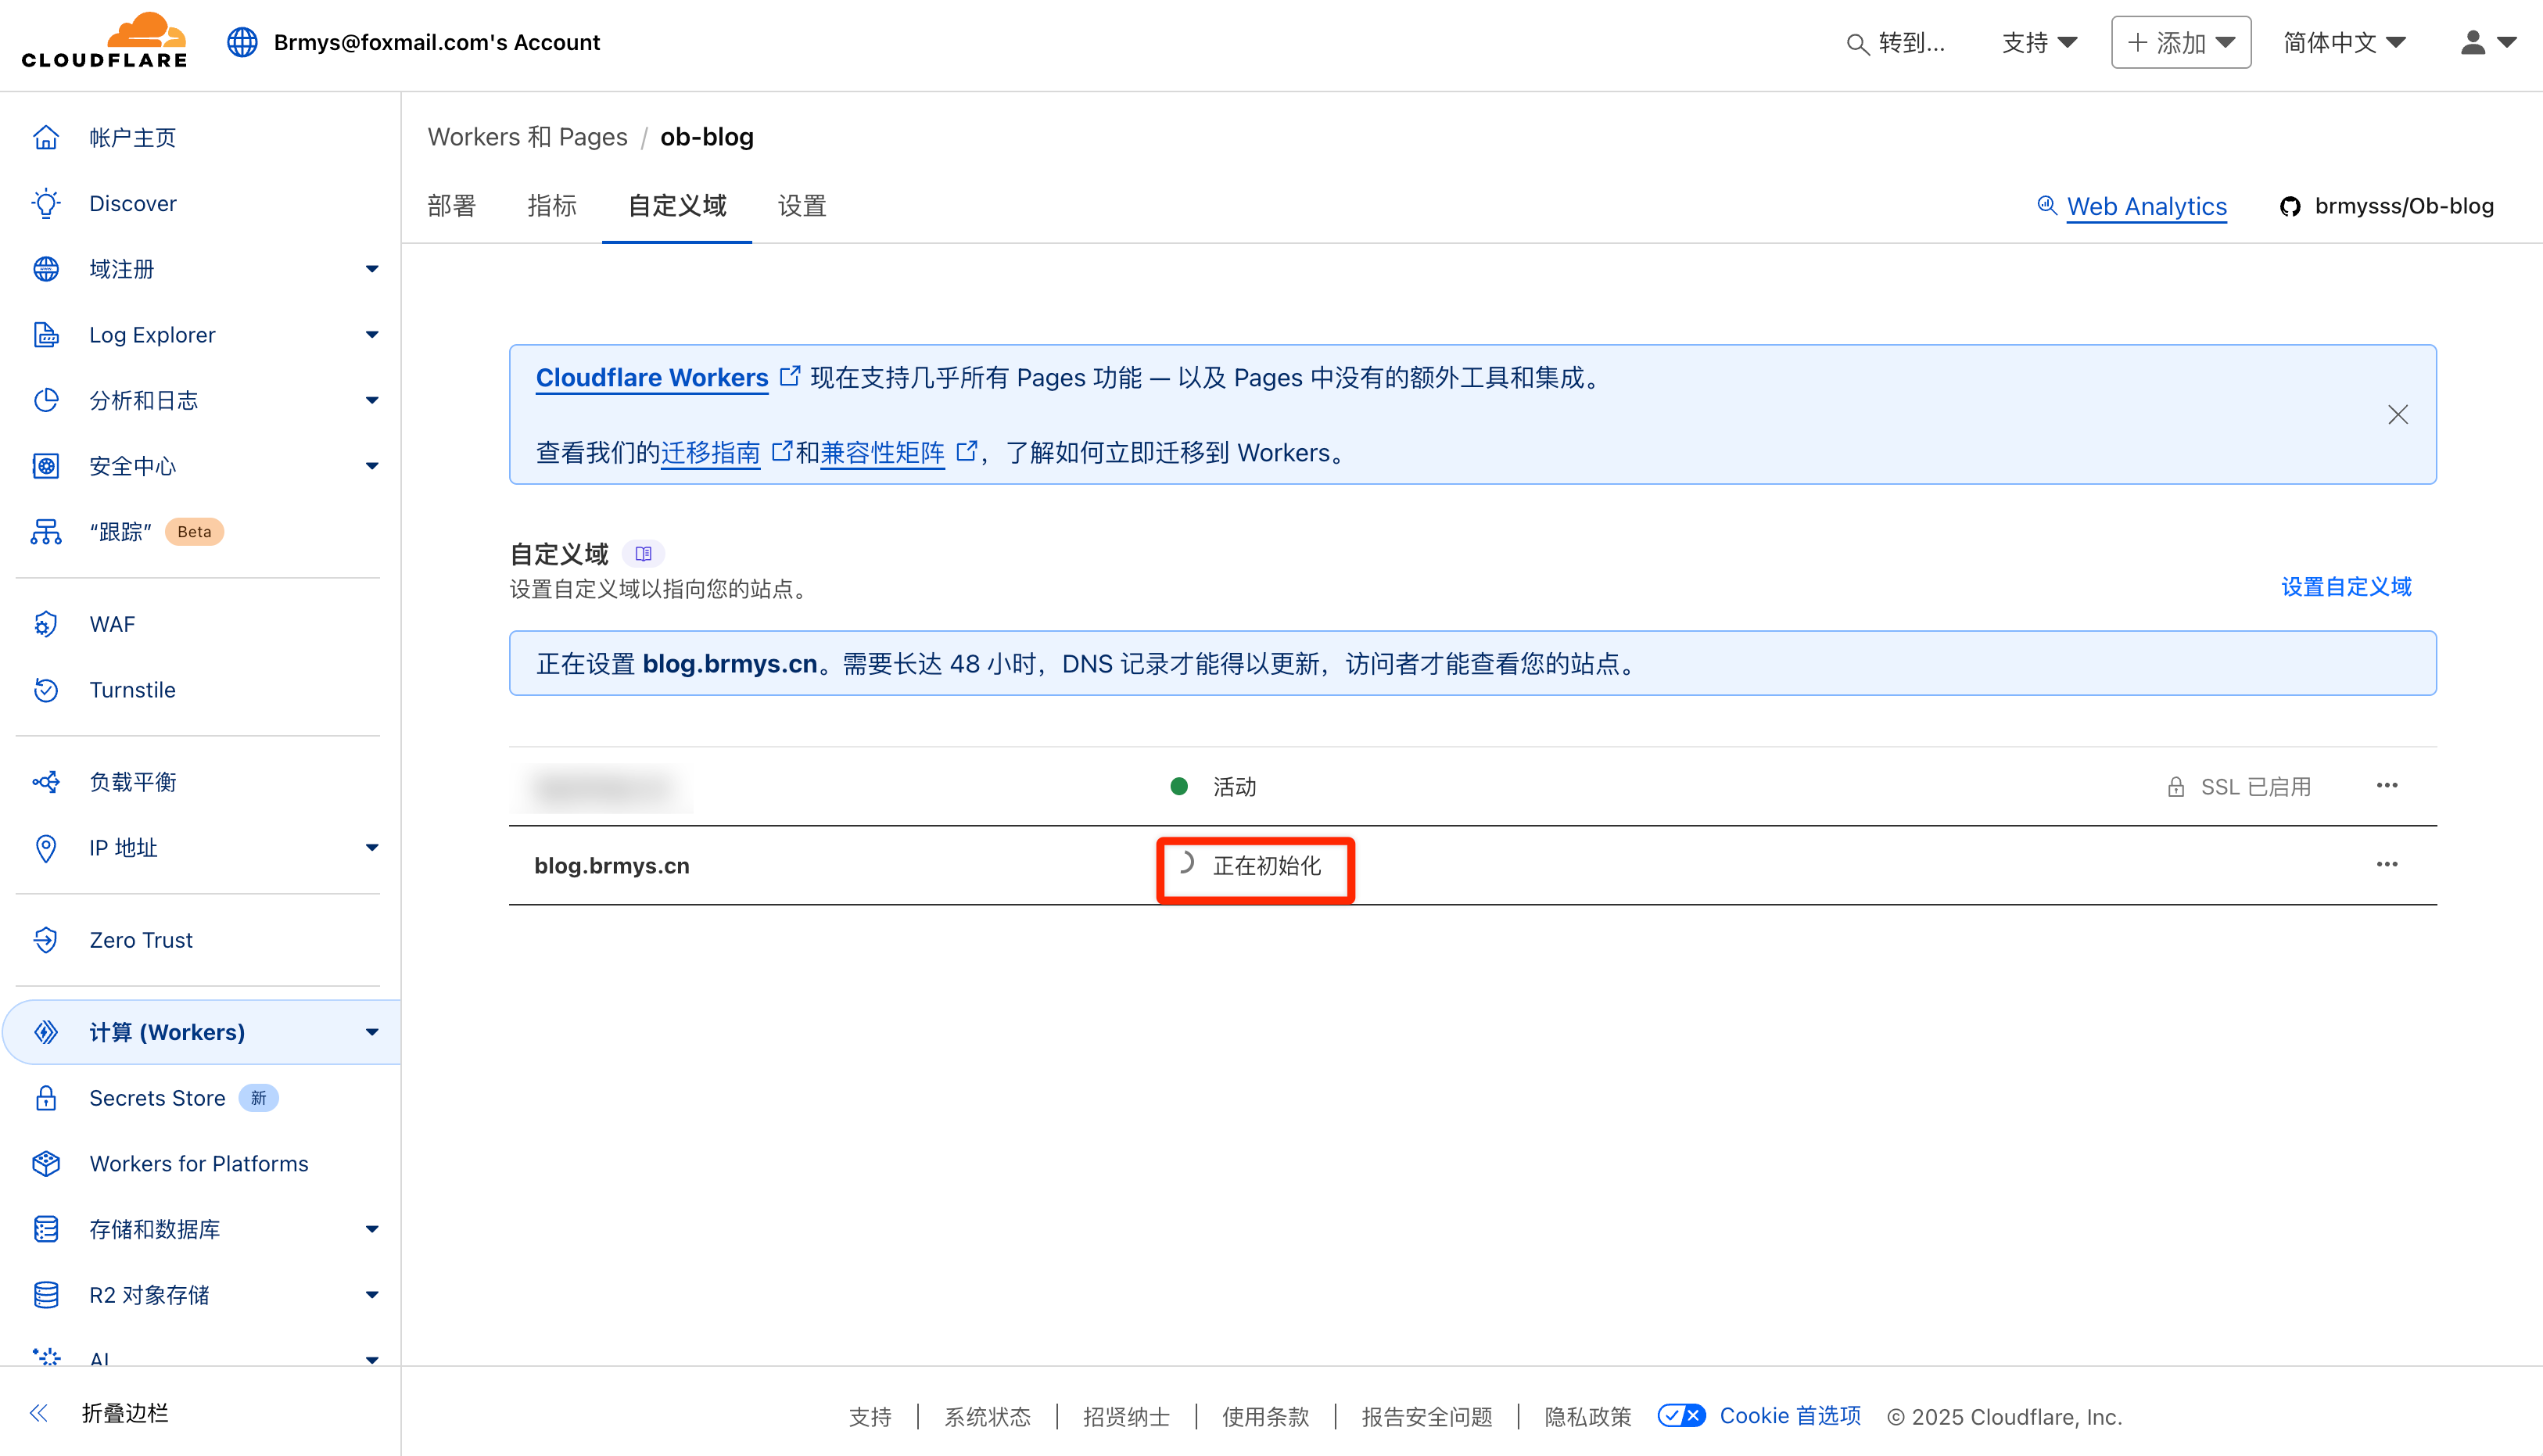Open the 兼容性矩阵 link

point(882,453)
